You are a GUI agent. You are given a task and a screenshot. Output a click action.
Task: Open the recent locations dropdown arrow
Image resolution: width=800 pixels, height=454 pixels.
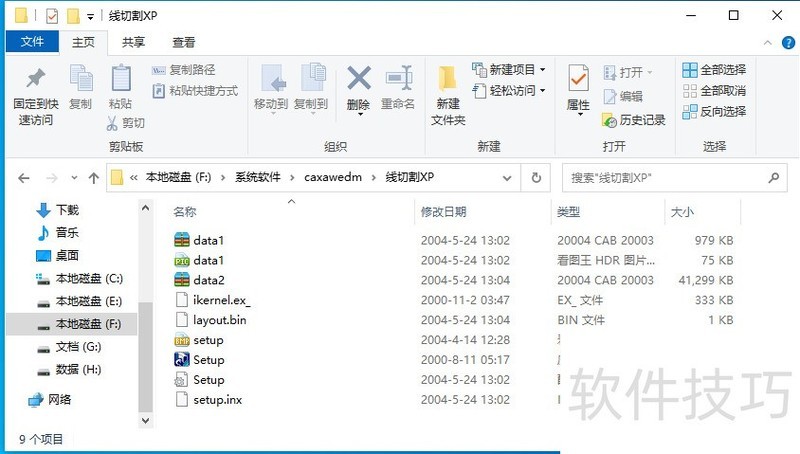74,178
